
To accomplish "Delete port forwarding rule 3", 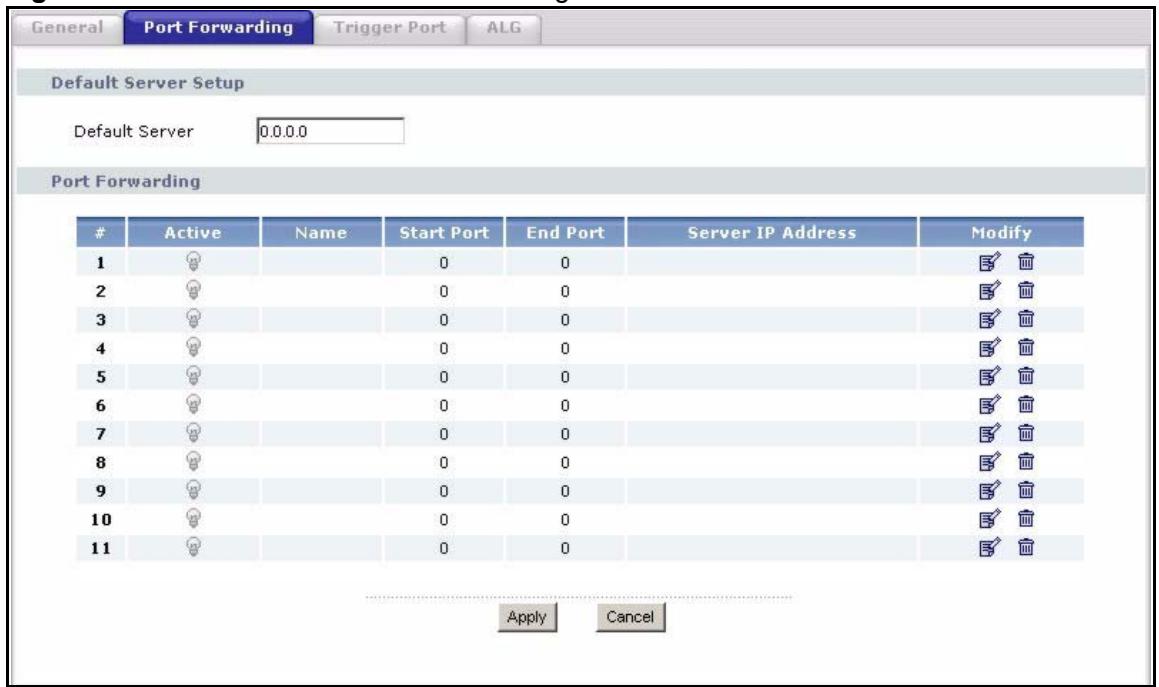I will click(x=1026, y=318).
